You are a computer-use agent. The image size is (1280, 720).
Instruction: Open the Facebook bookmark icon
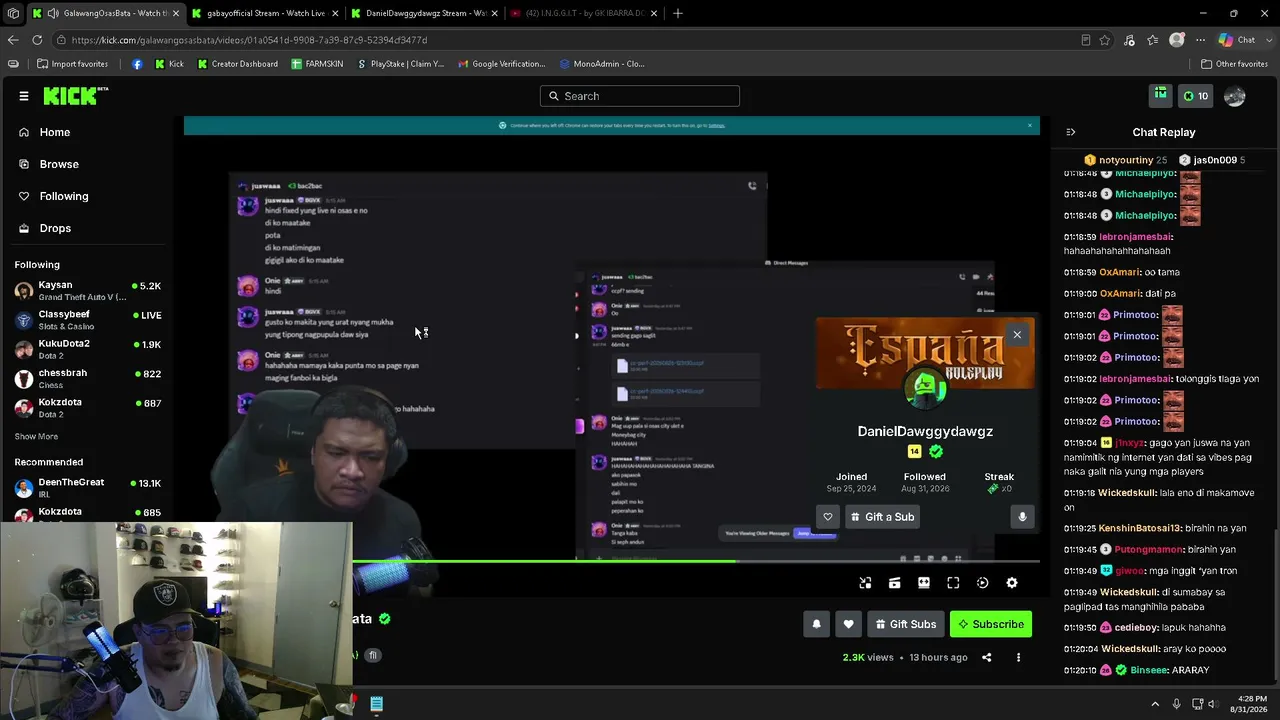point(137,64)
